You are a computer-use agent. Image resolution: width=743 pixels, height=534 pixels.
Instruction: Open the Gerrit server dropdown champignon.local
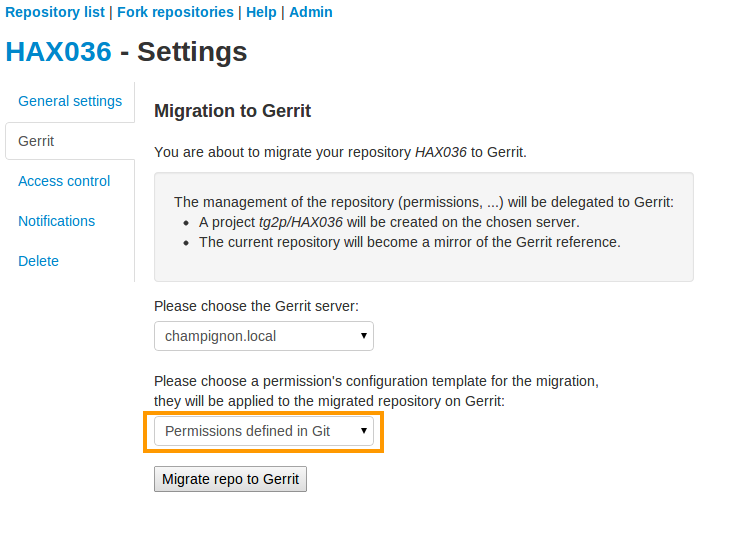tap(263, 336)
